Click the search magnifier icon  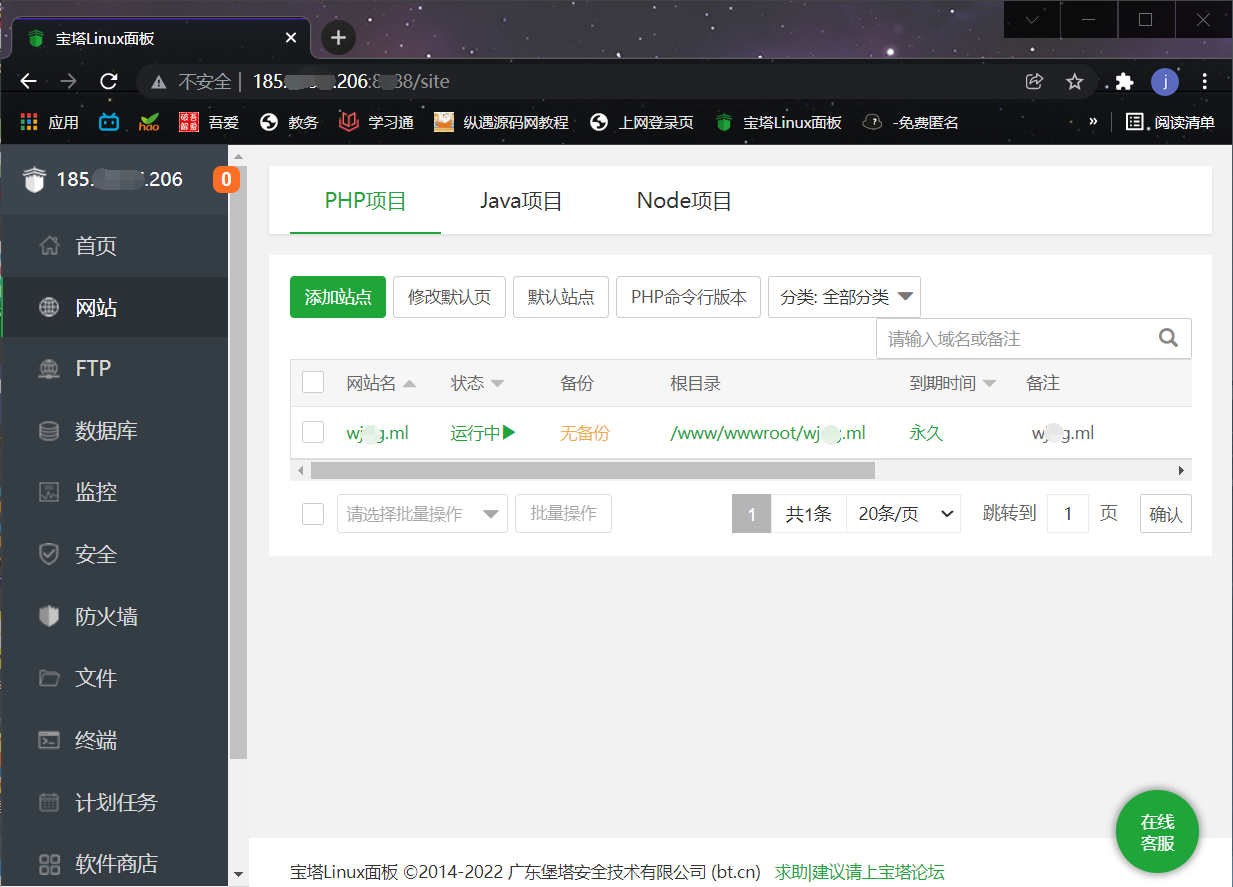(1168, 338)
